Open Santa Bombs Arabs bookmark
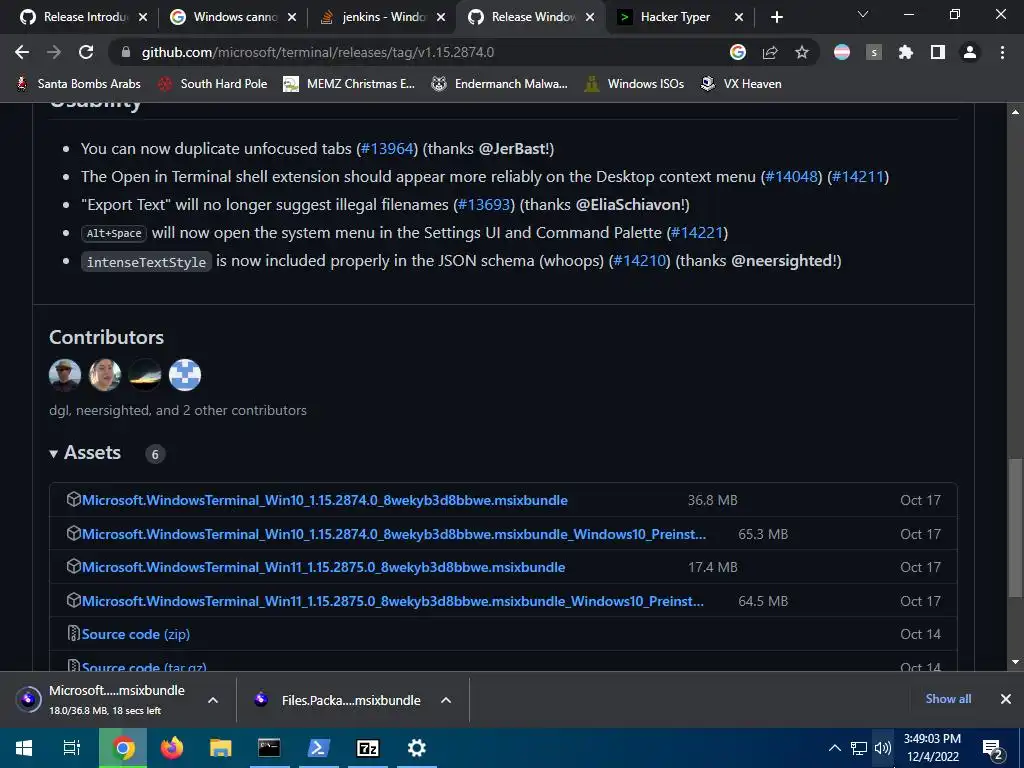This screenshot has width=1024, height=768. (78, 84)
